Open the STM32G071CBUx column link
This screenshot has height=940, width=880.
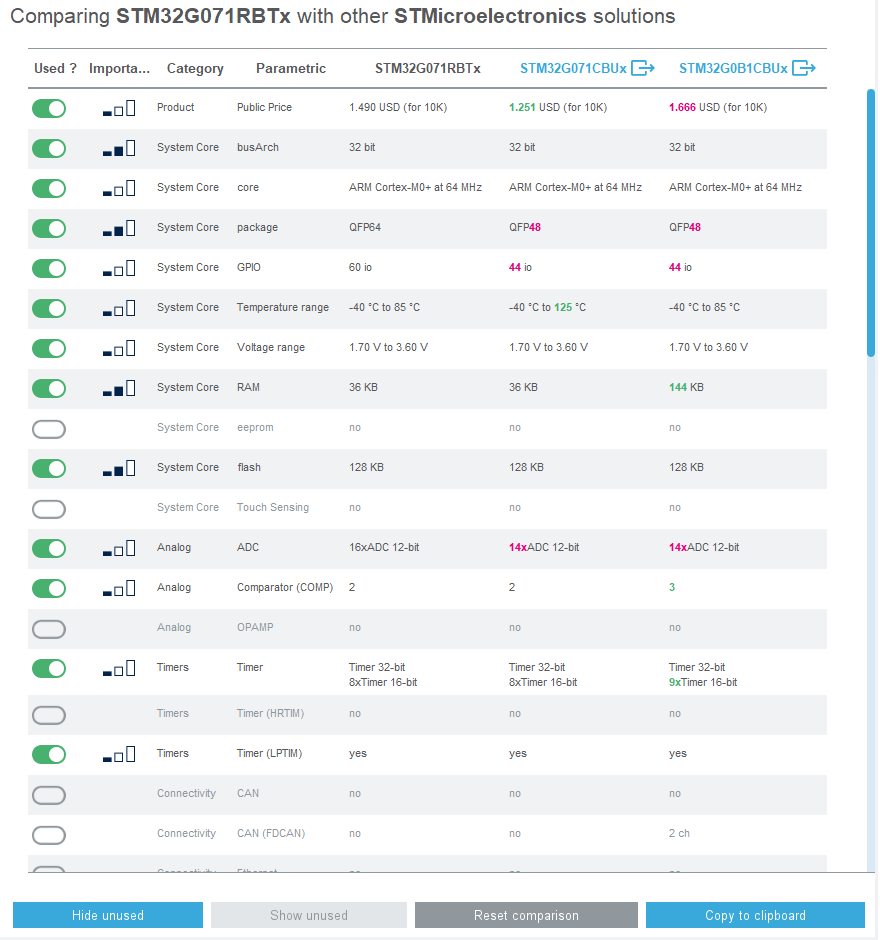tap(573, 68)
